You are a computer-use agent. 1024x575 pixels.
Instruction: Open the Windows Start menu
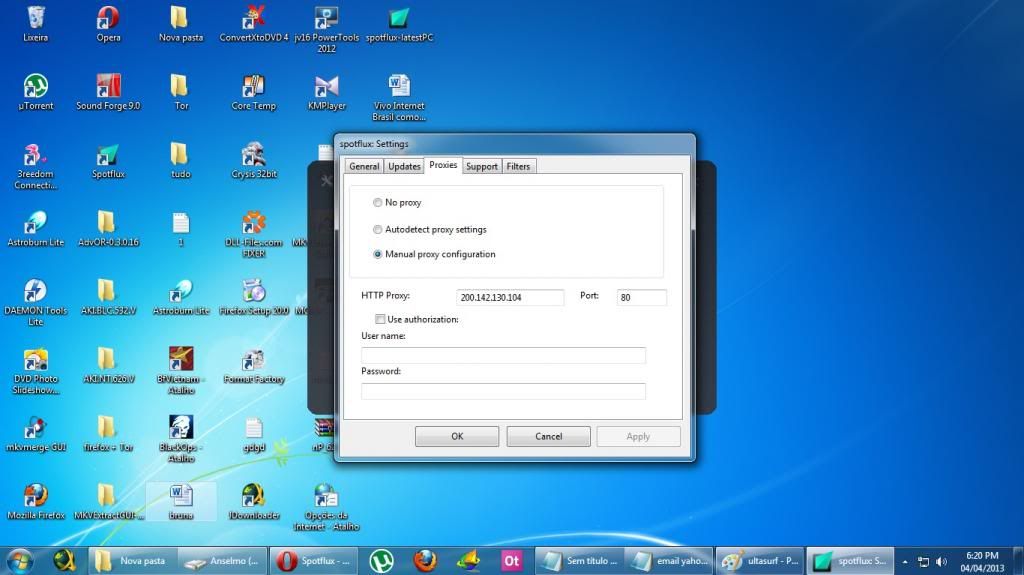pos(20,561)
